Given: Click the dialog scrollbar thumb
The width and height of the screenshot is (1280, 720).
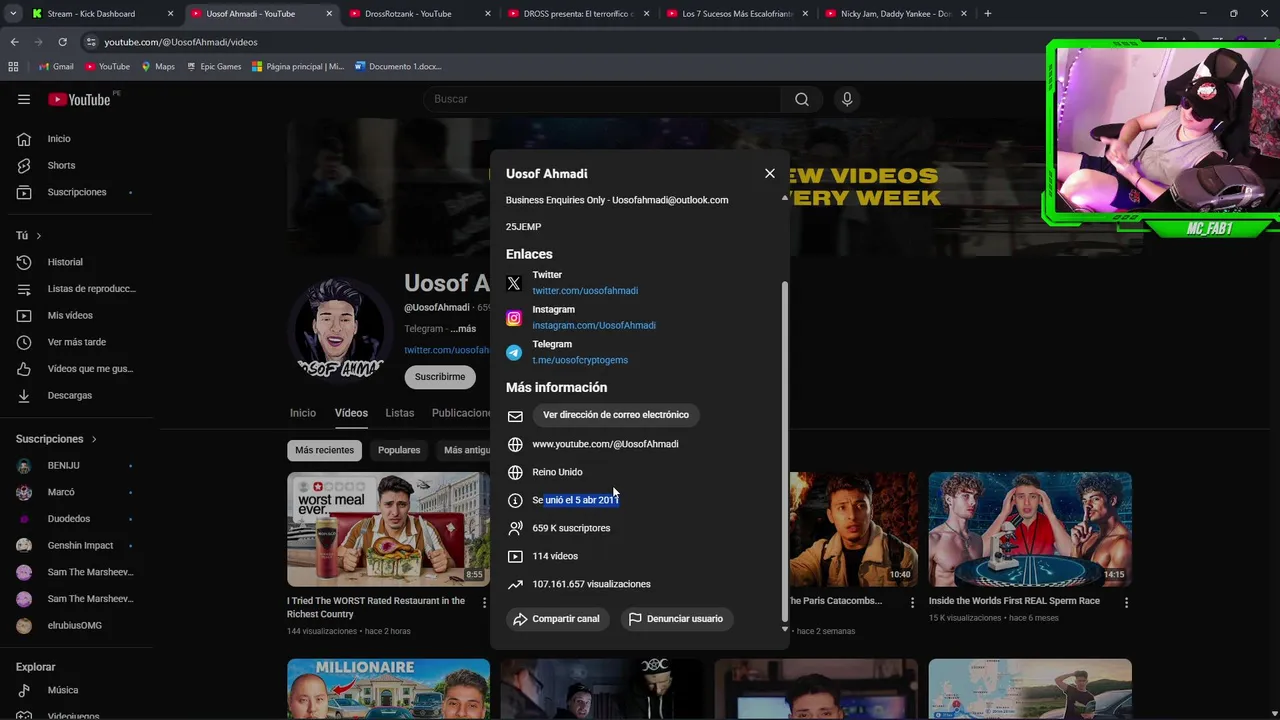Looking at the screenshot, I should 785,450.
